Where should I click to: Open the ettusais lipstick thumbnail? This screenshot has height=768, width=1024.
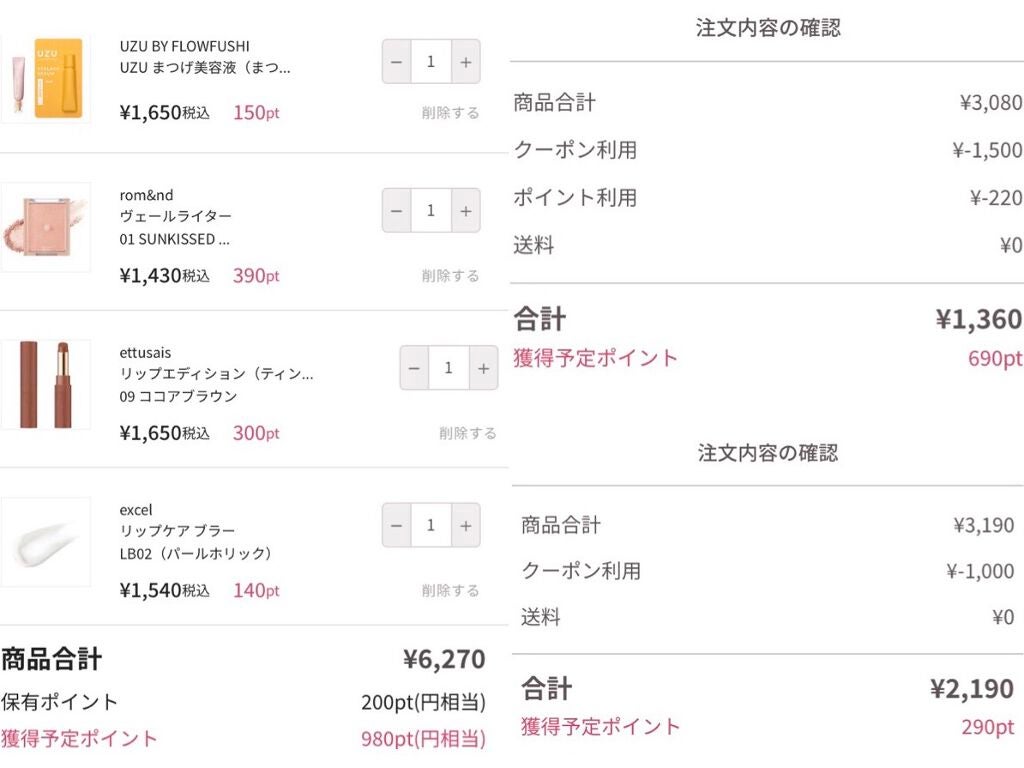click(46, 384)
